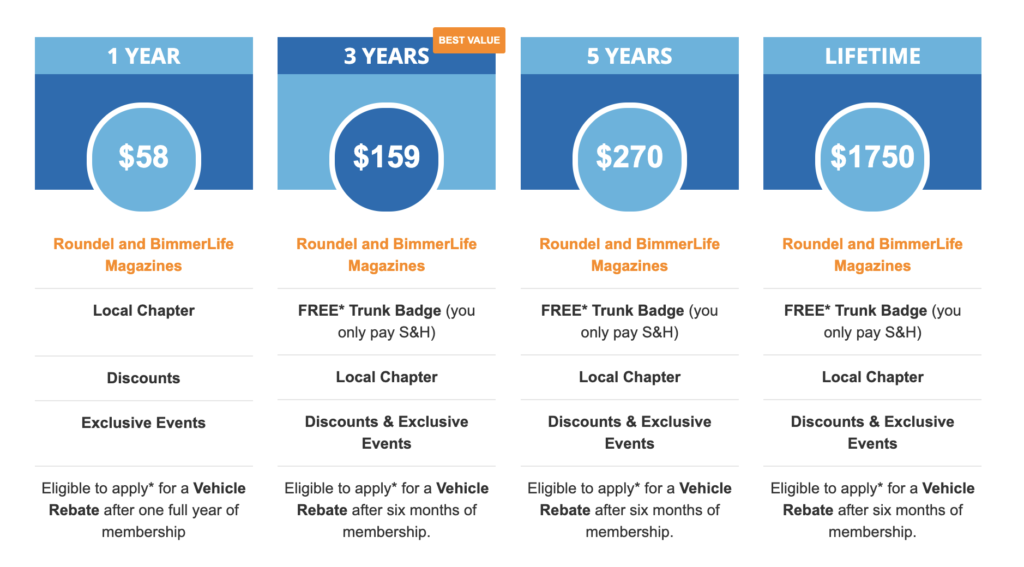Click 'Discounts & Exclusive Events' in 5 Years column
The height and width of the screenshot is (567, 1024).
coord(630,432)
